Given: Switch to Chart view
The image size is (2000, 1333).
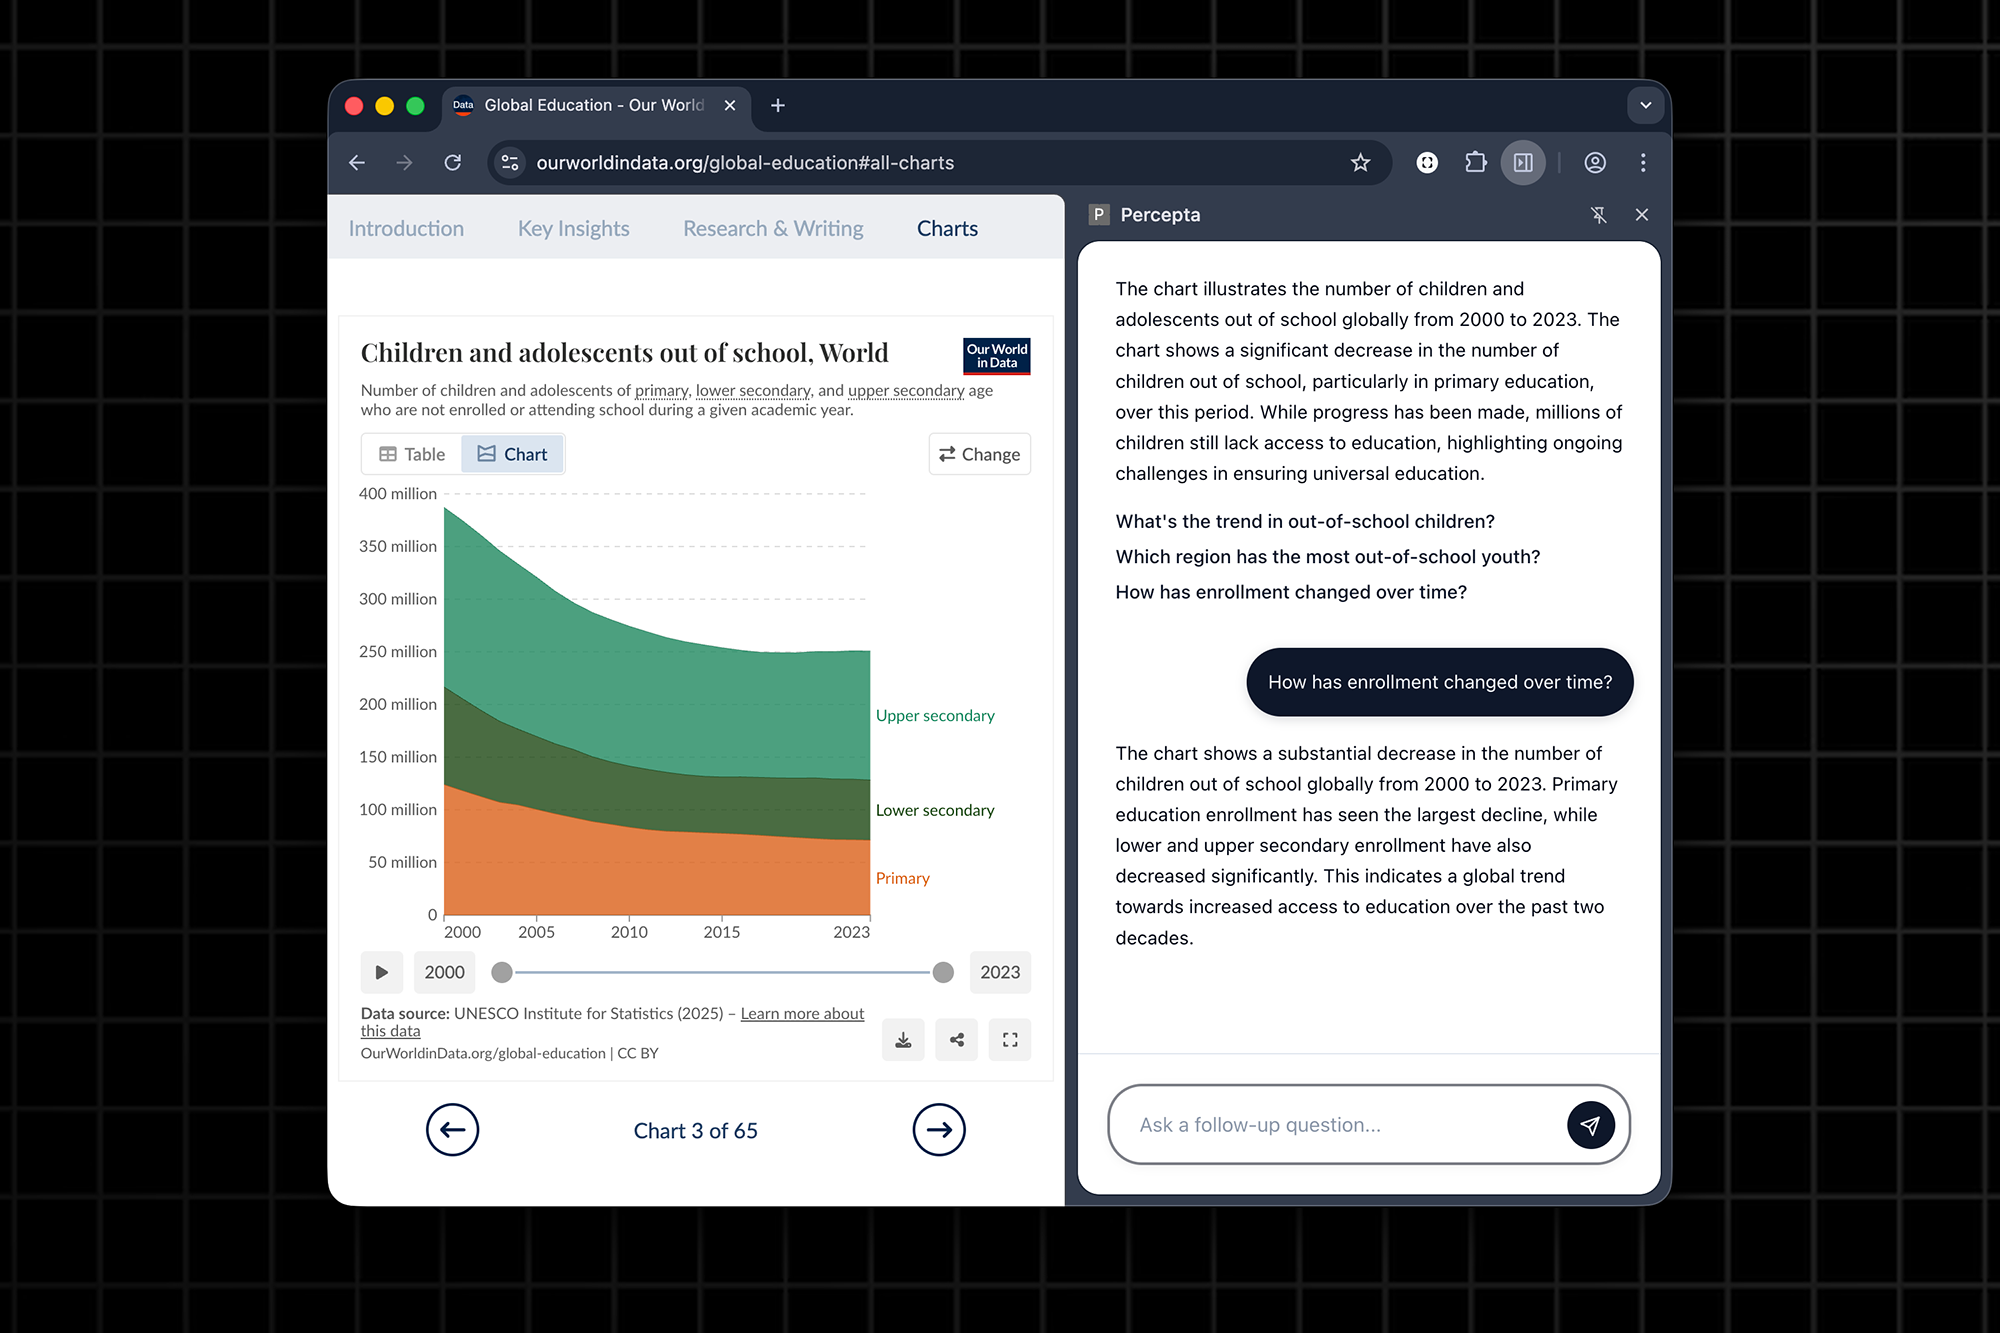Looking at the screenshot, I should pyautogui.click(x=513, y=454).
